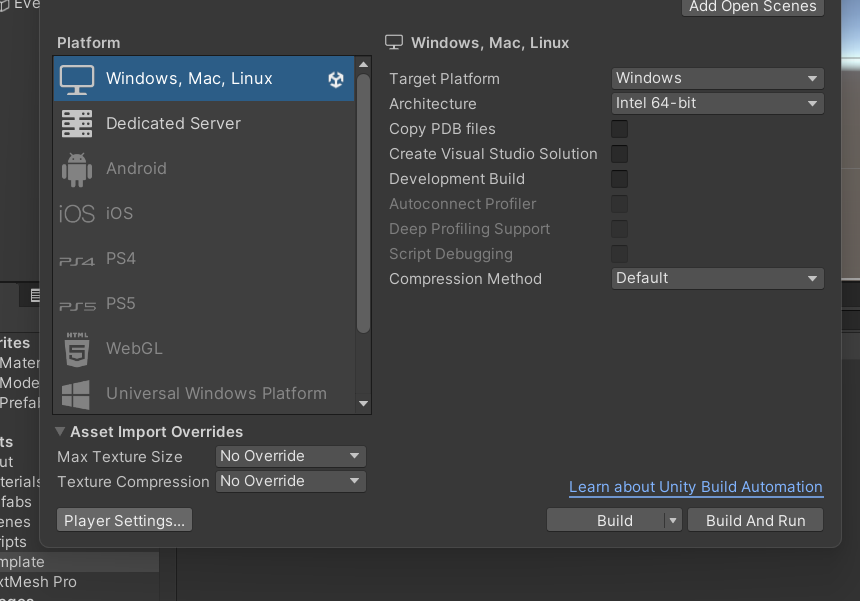Open Player Settings
Viewport: 860px width, 601px height.
click(125, 520)
